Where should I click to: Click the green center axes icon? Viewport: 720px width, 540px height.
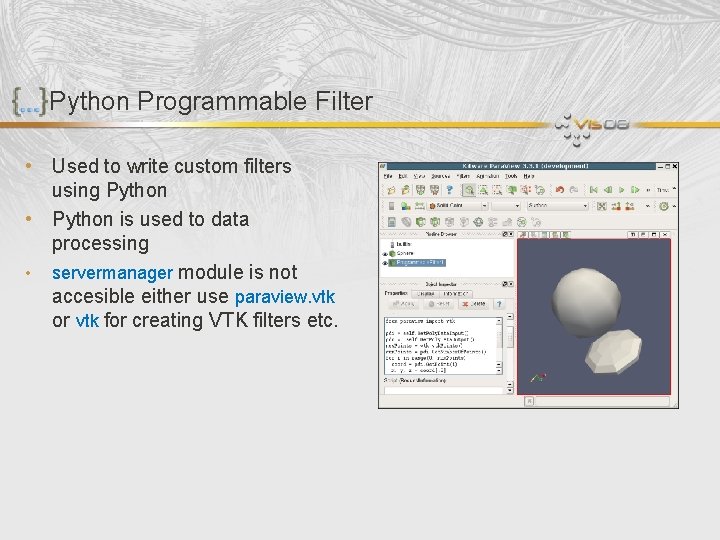(664, 206)
